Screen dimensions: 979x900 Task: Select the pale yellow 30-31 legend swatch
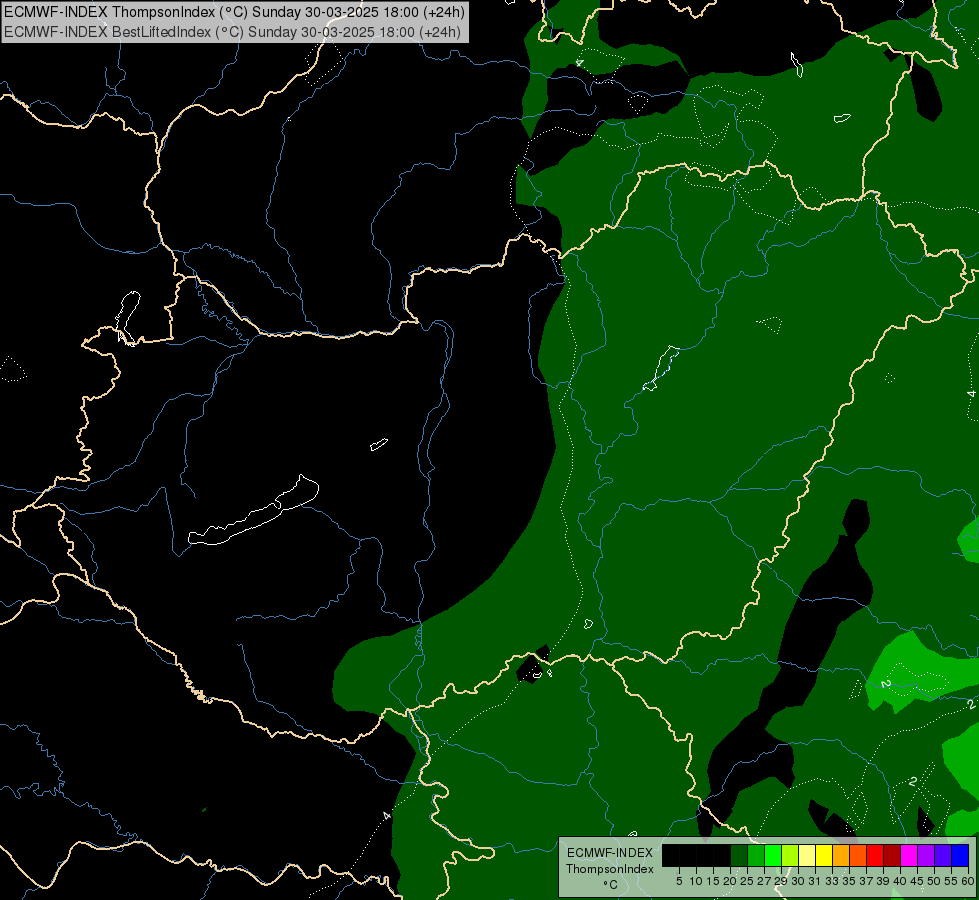807,855
